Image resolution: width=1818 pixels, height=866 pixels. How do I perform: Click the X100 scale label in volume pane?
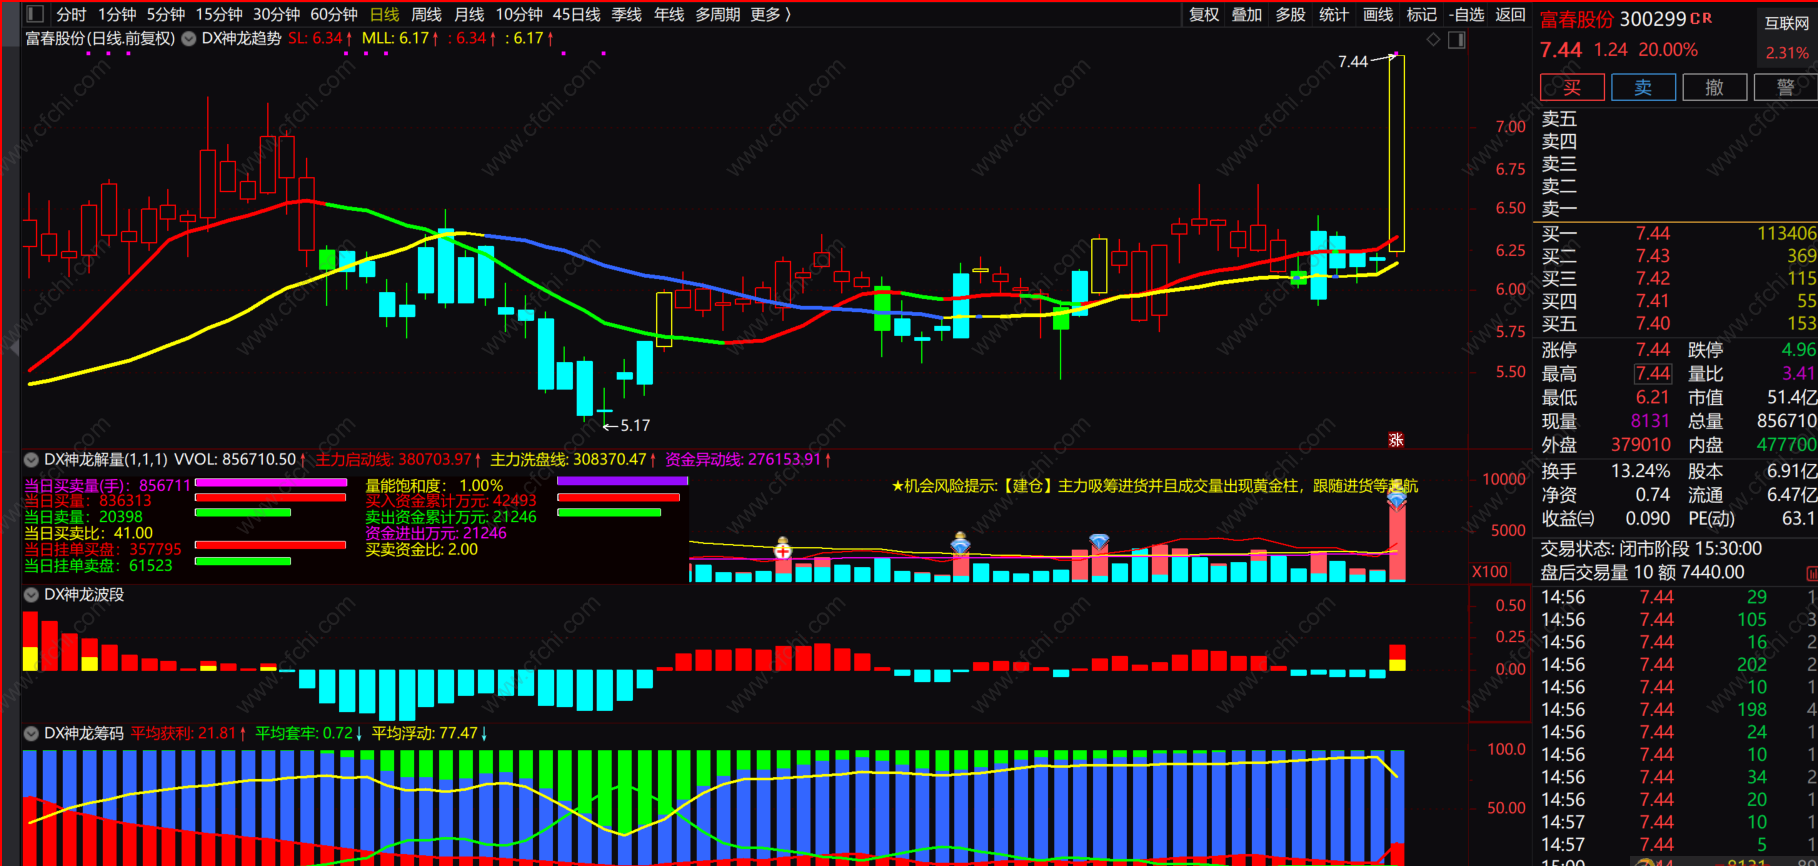(1490, 571)
